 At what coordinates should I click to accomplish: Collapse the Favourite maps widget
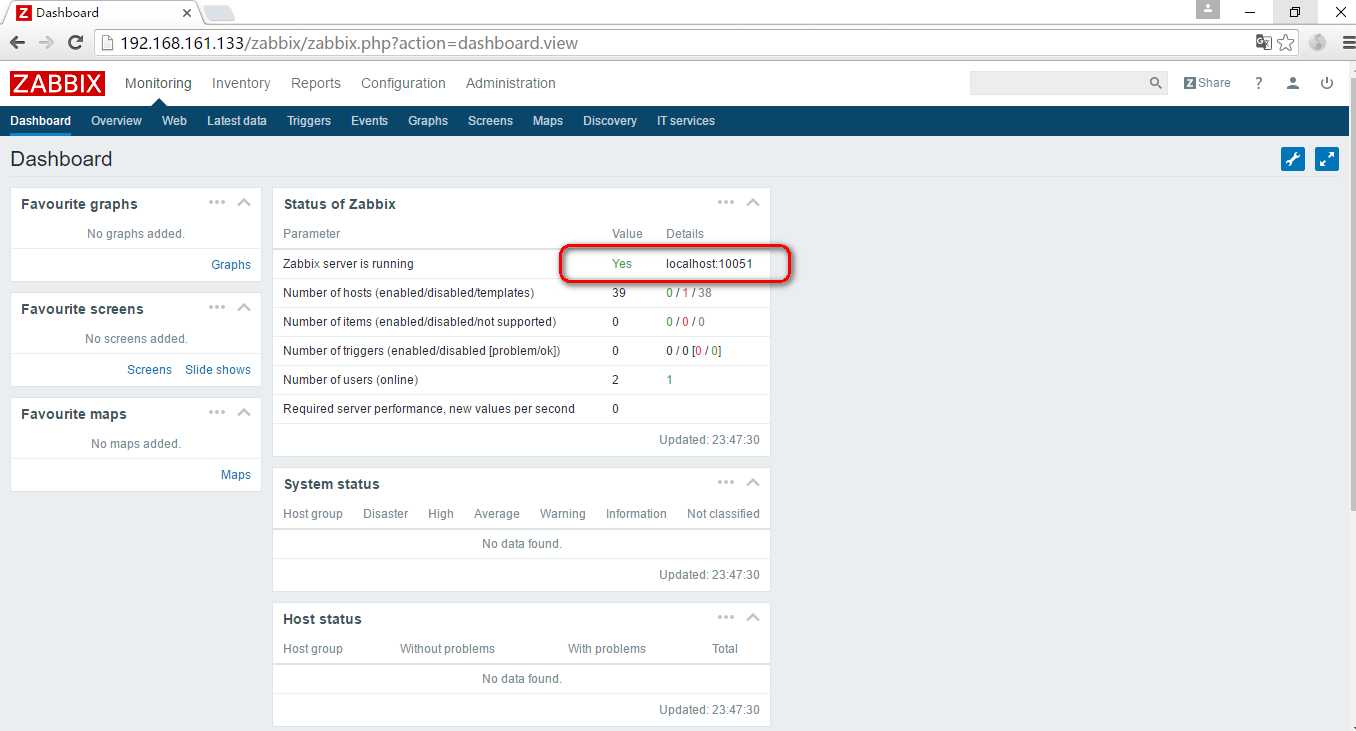click(244, 413)
